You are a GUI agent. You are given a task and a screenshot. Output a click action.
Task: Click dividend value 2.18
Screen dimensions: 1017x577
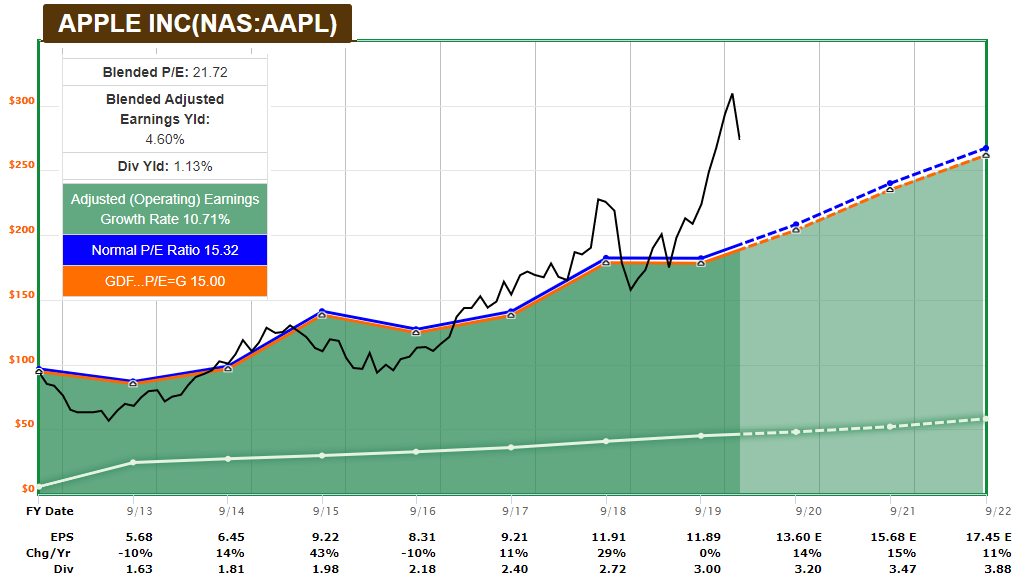click(x=423, y=569)
